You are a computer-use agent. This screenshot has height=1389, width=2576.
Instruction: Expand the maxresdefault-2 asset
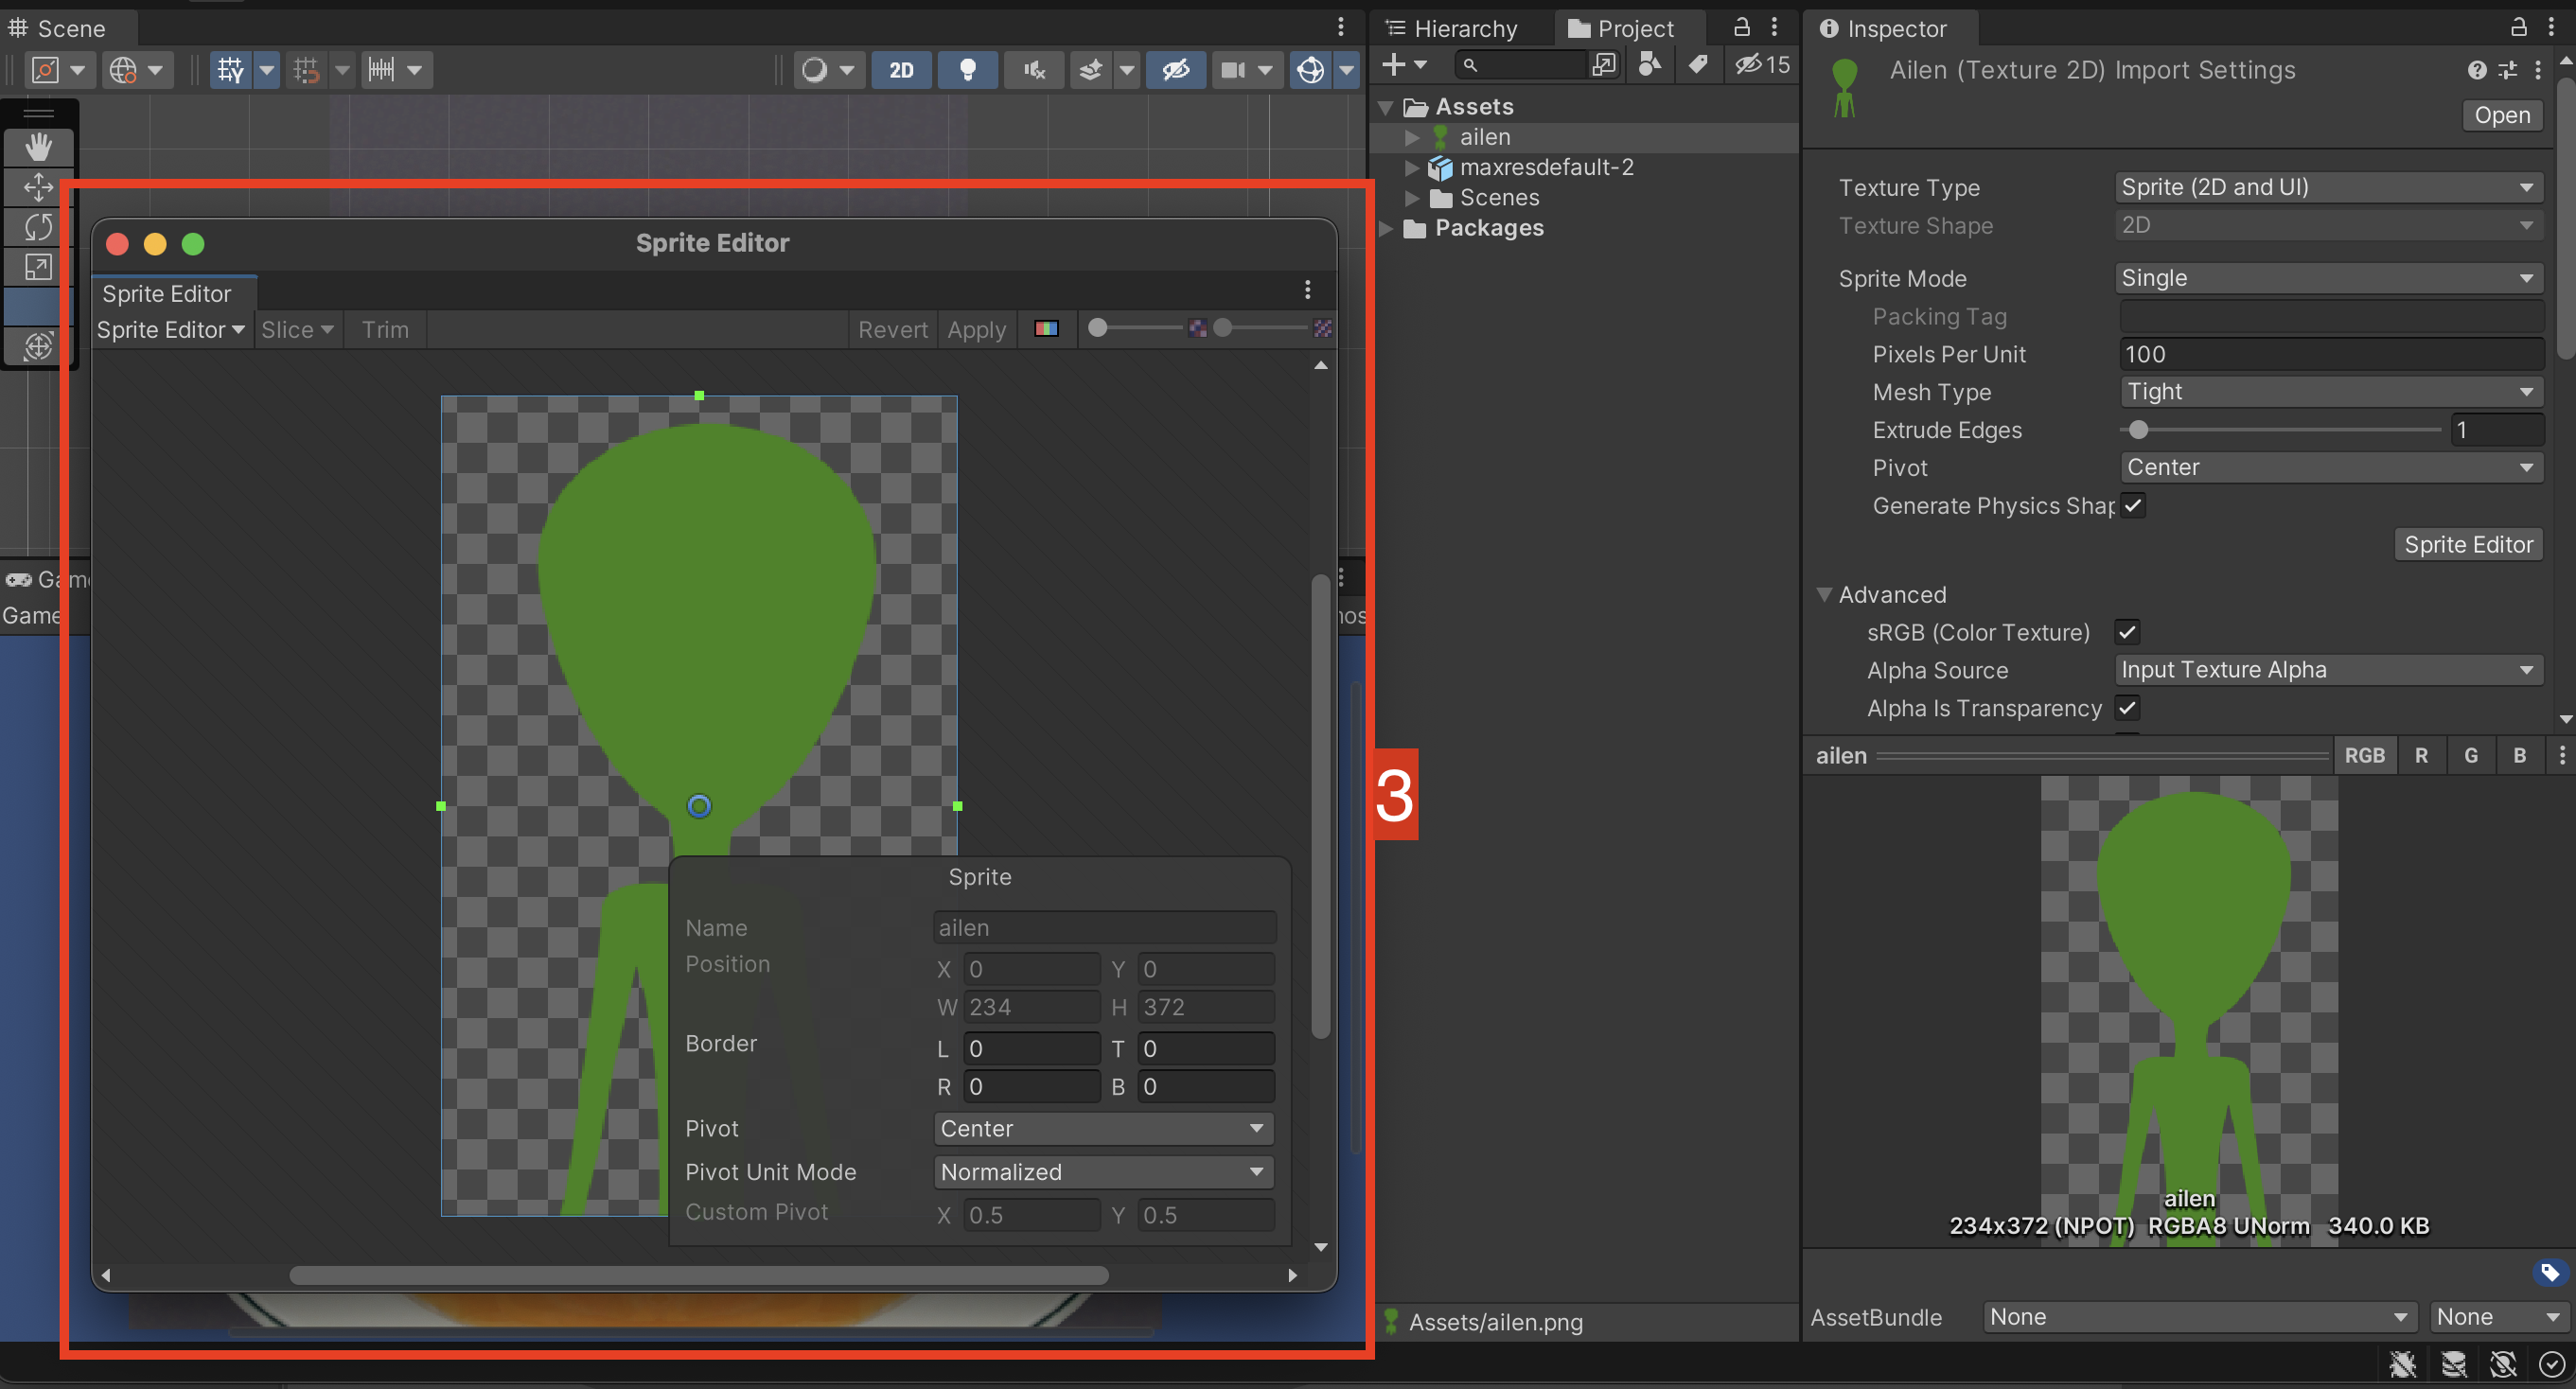(1412, 167)
